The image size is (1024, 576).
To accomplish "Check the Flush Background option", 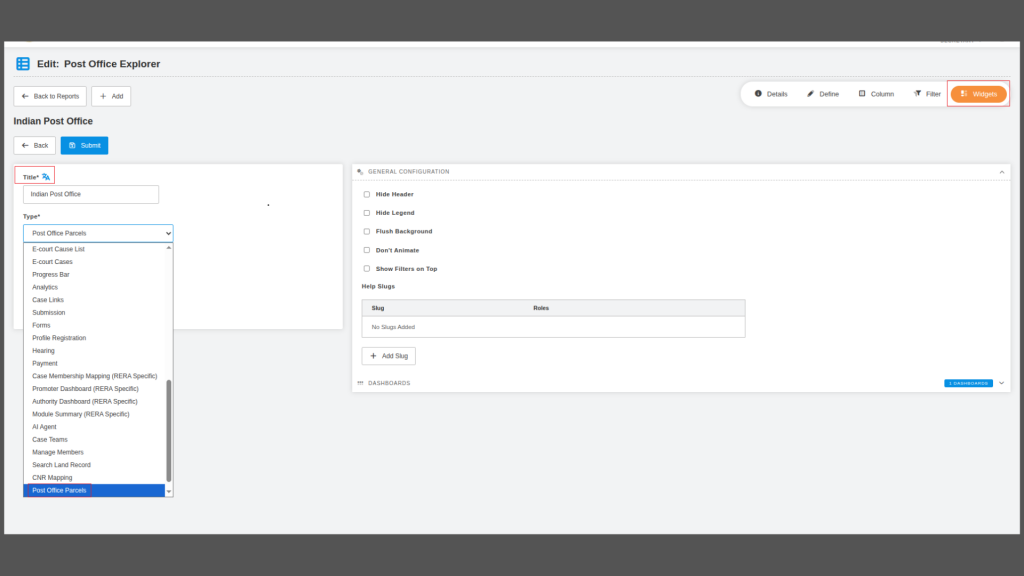I will pyautogui.click(x=367, y=231).
